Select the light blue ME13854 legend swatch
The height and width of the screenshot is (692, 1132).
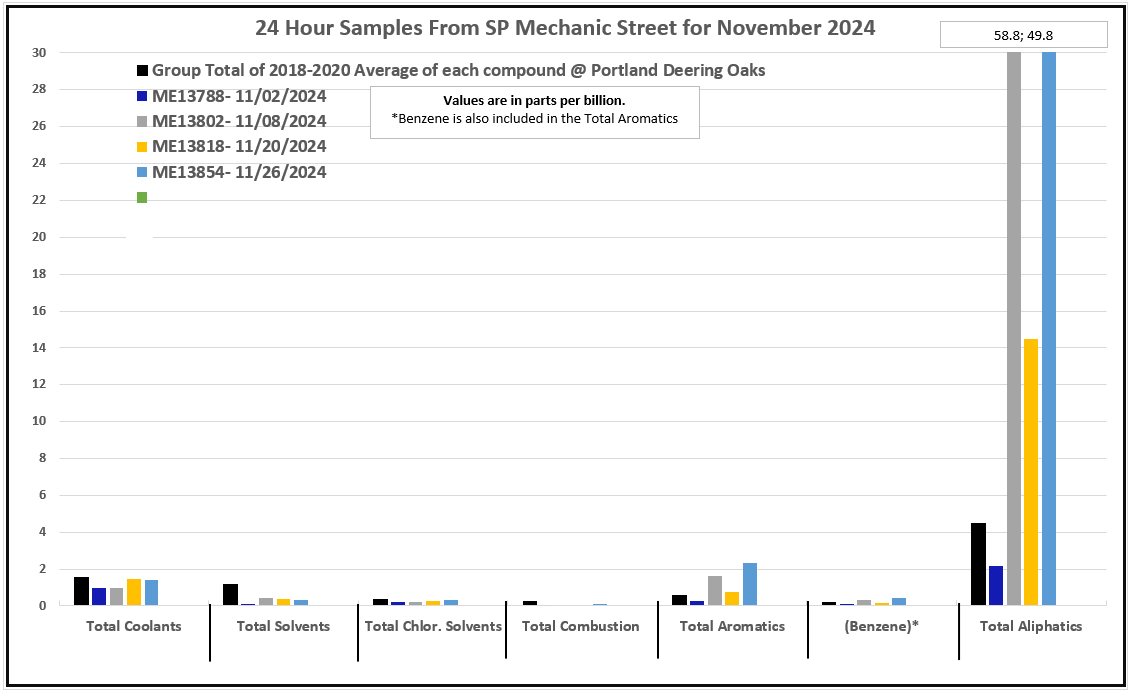click(x=142, y=172)
